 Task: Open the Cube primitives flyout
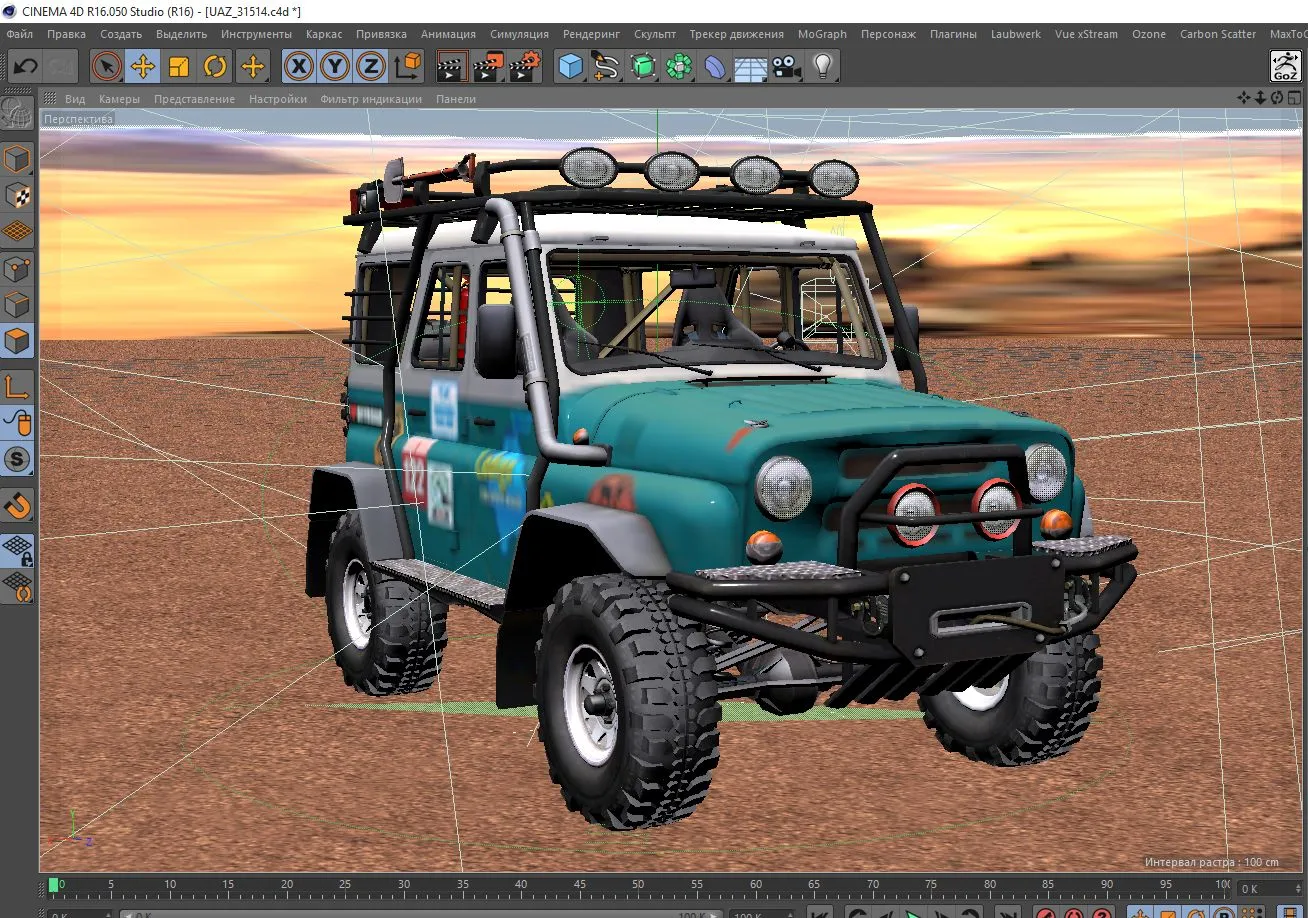(571, 67)
